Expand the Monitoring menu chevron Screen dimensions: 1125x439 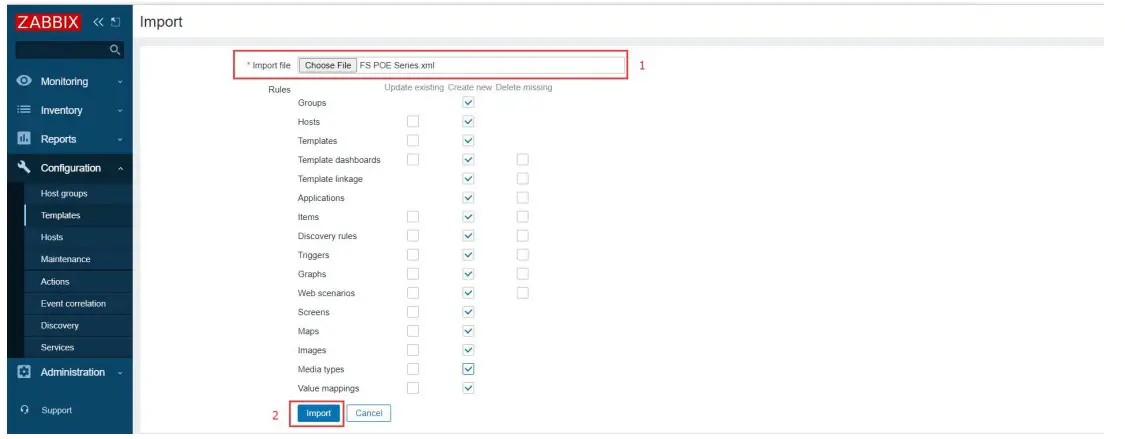(x=120, y=82)
